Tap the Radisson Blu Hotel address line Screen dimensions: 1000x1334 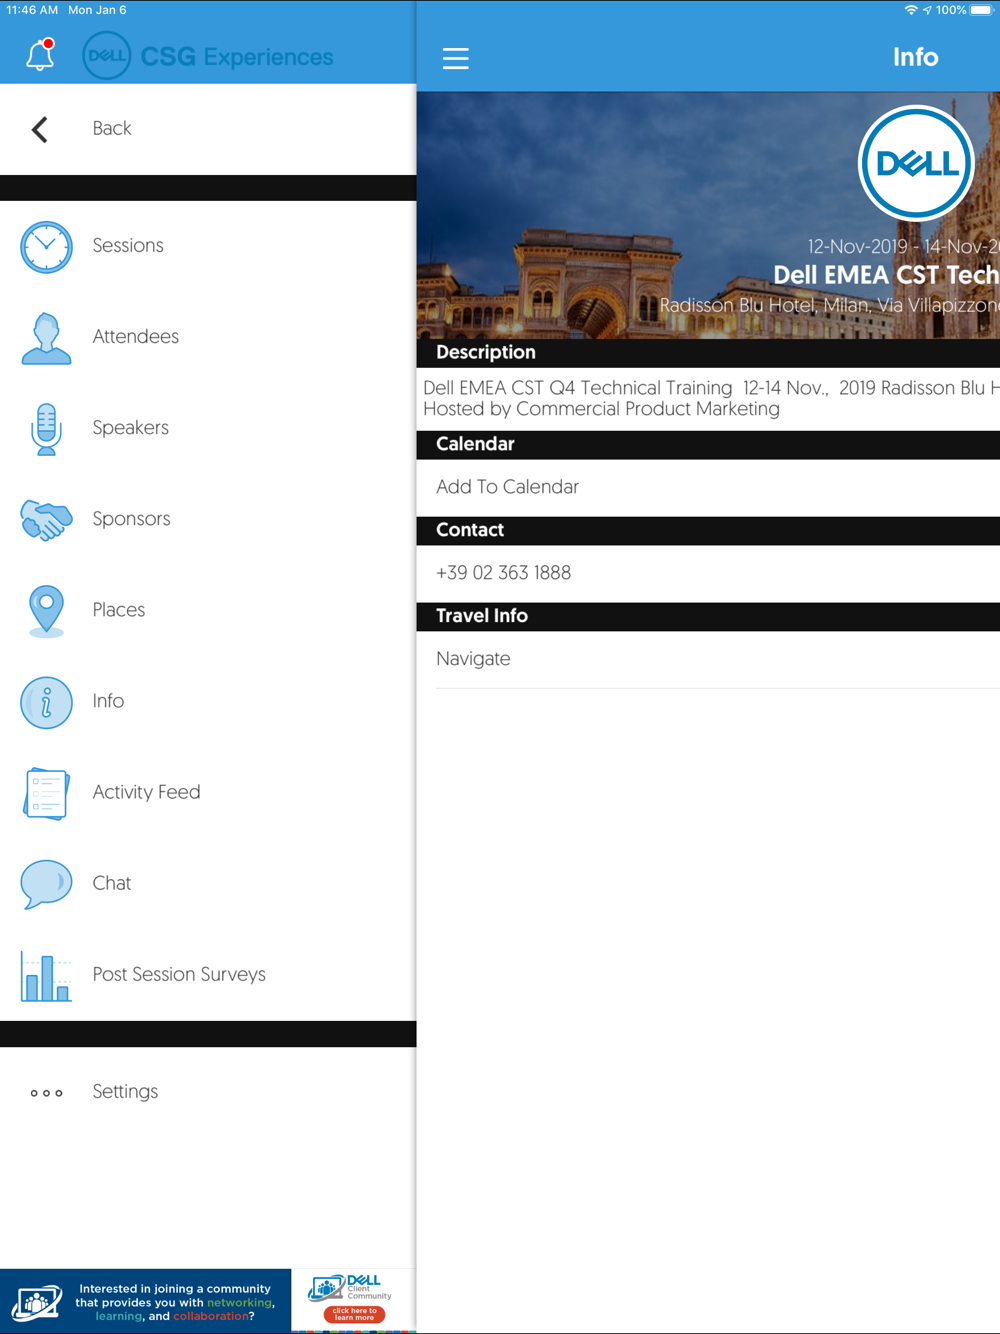pos(829,305)
